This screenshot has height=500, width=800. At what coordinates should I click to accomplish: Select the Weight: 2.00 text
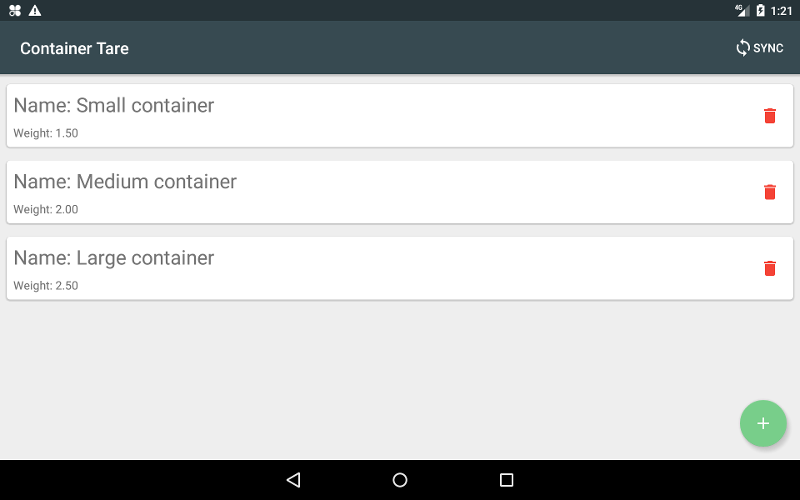[x=46, y=209]
